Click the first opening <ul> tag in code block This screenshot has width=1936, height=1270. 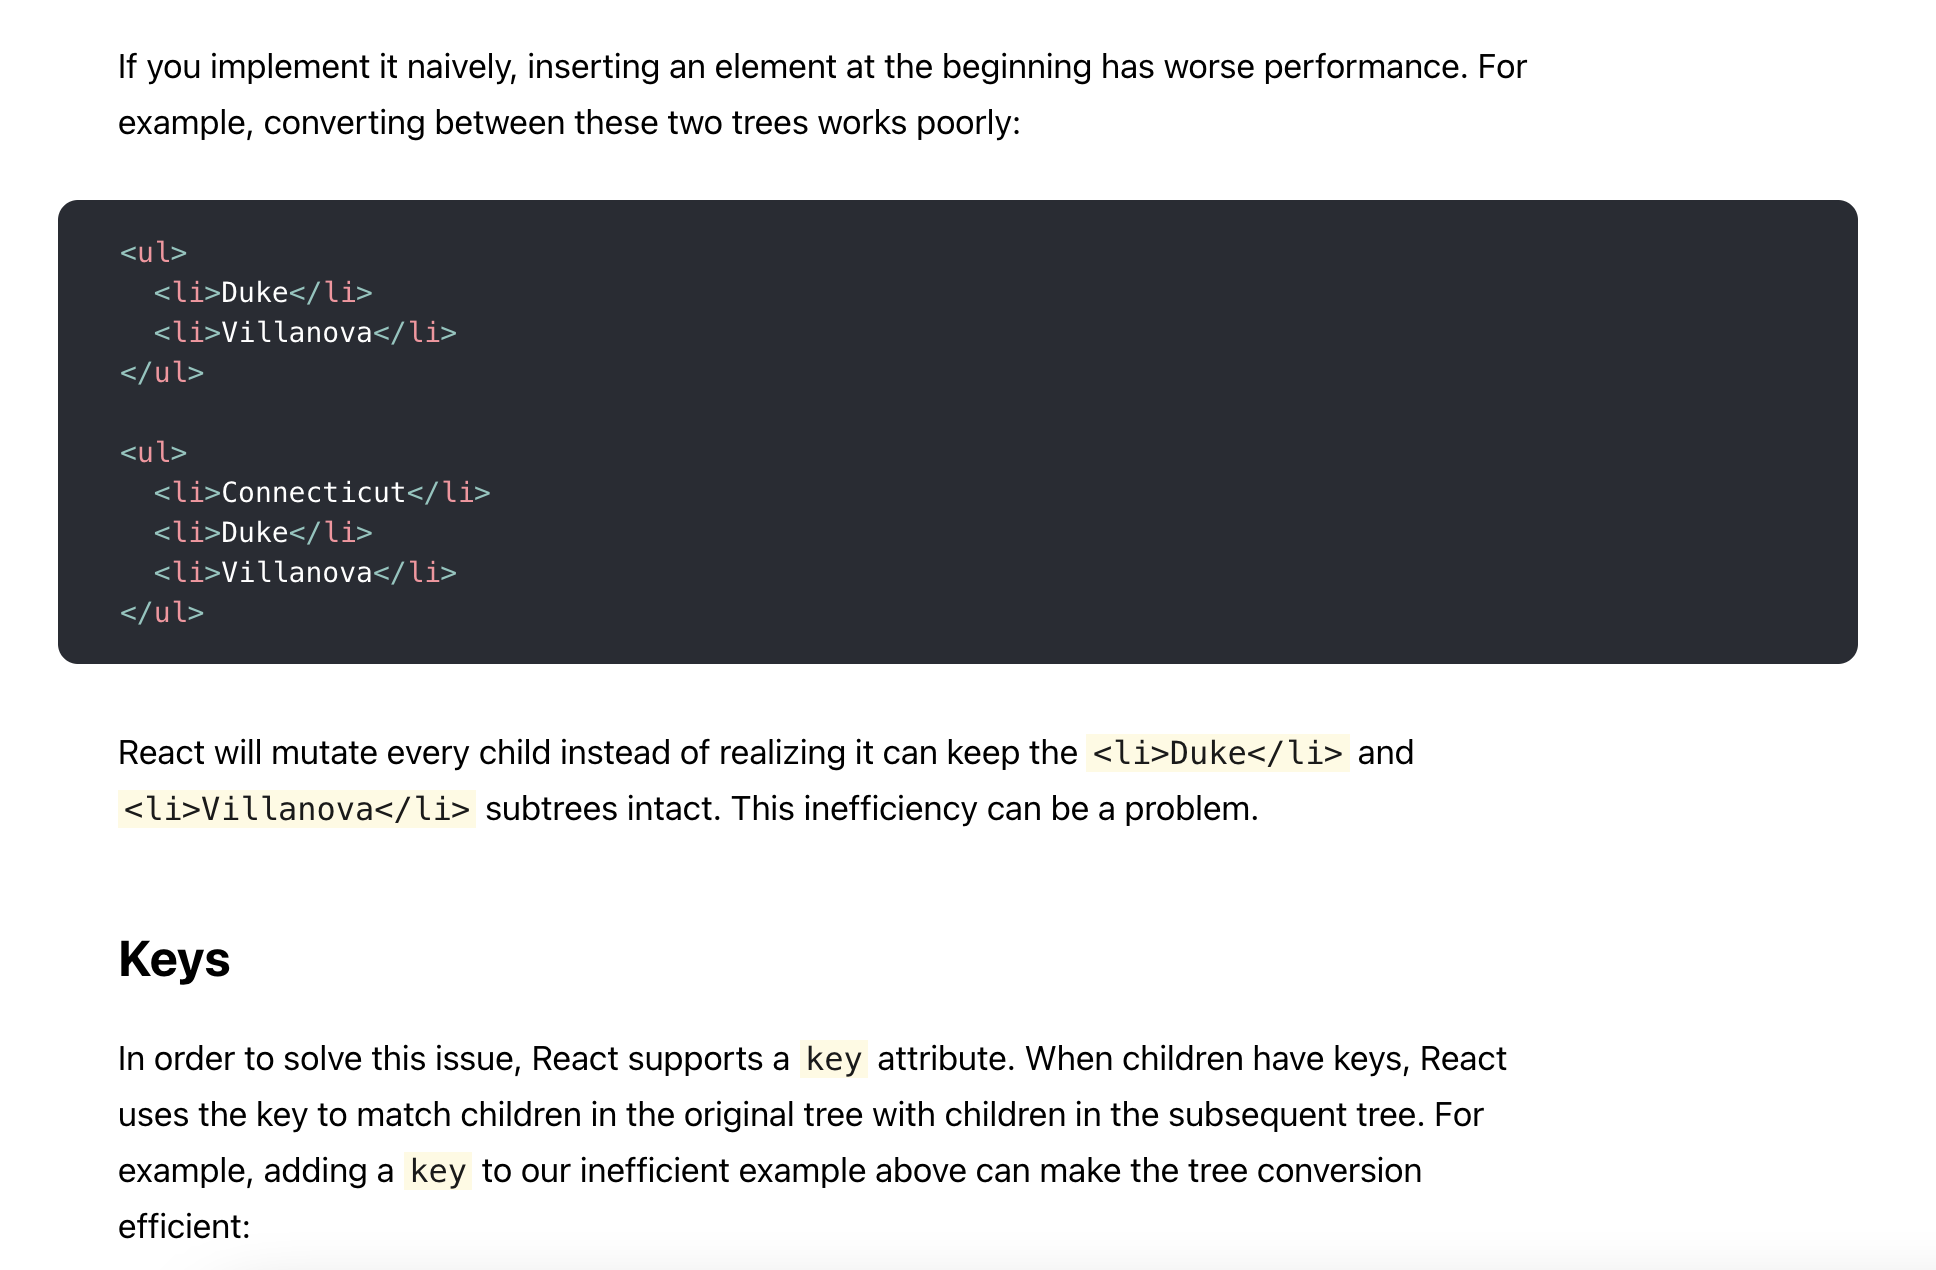click(x=153, y=253)
